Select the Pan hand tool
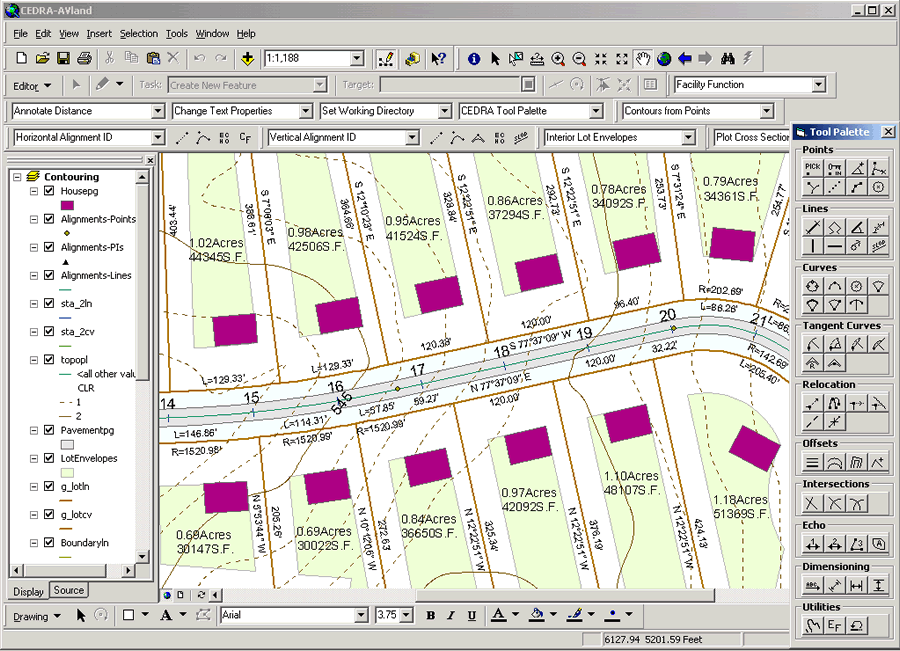Viewport: 900px width, 651px height. [643, 59]
